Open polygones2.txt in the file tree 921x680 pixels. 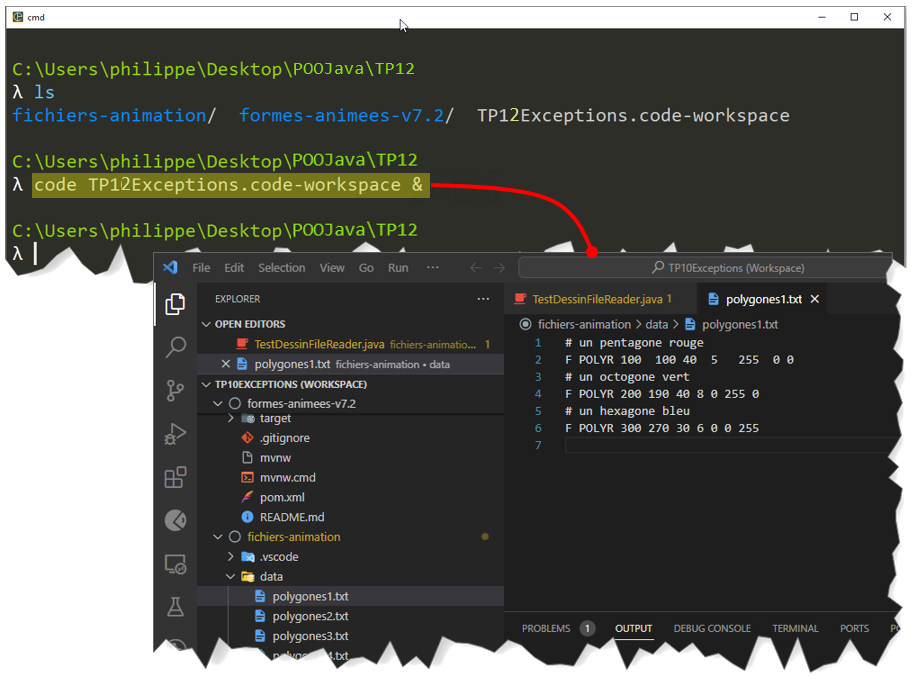click(310, 616)
